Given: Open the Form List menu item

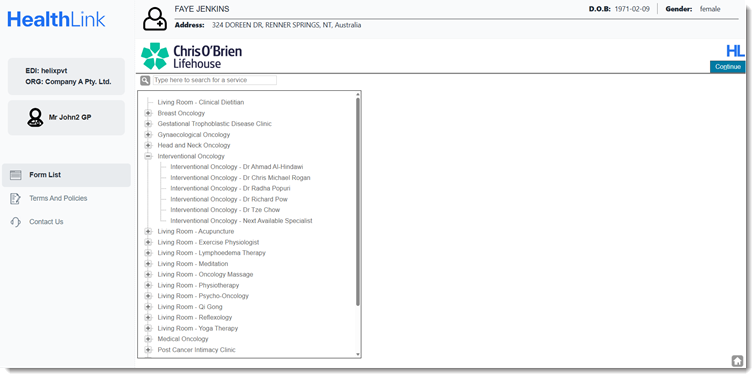Looking at the screenshot, I should [66, 175].
